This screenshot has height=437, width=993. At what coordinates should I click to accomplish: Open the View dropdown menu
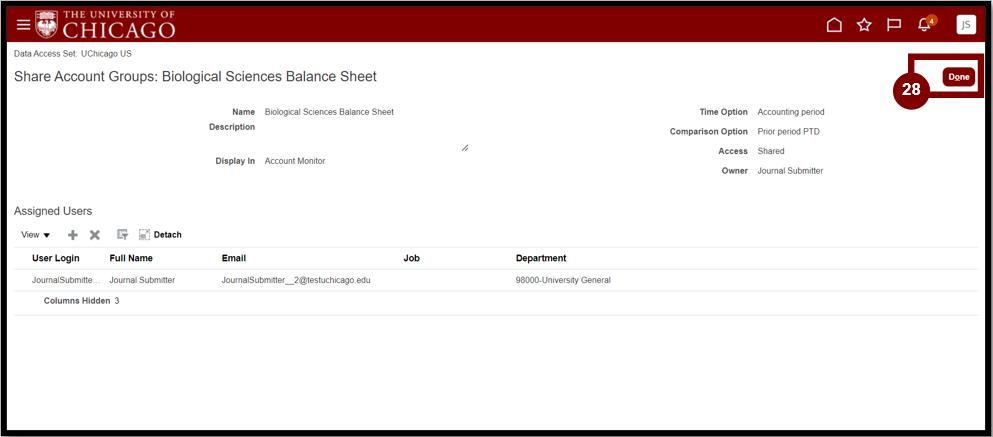pos(35,235)
